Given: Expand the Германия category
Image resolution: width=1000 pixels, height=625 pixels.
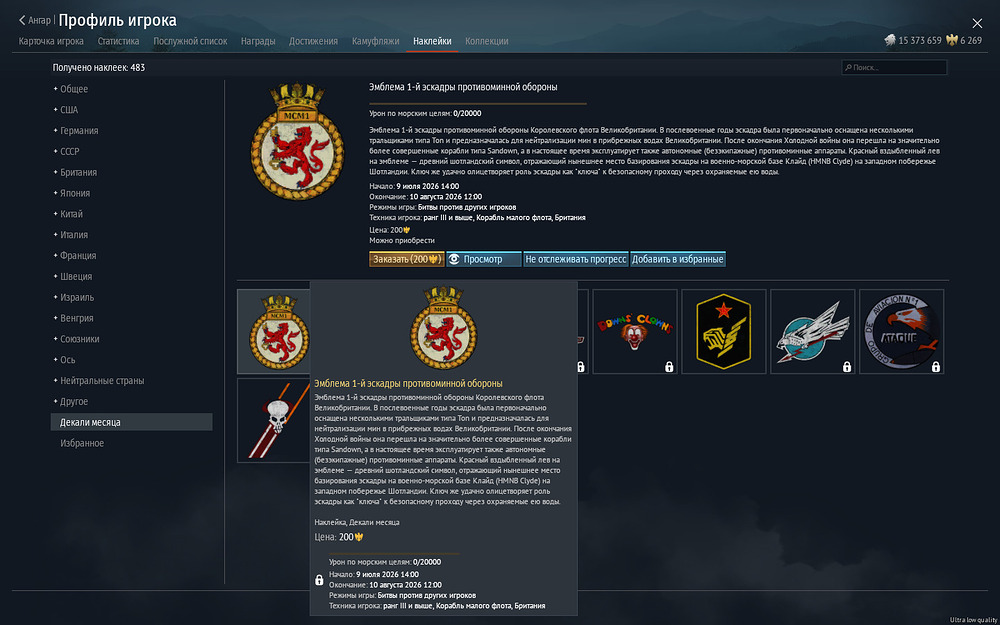Looking at the screenshot, I should pyautogui.click(x=76, y=131).
